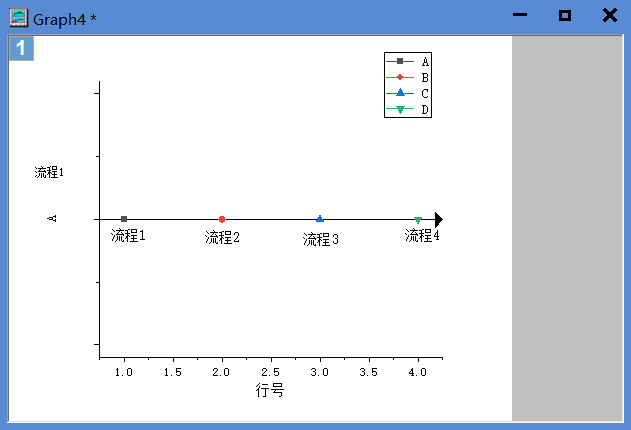631x430 pixels.
Task: Click legend text C
Action: coord(425,94)
